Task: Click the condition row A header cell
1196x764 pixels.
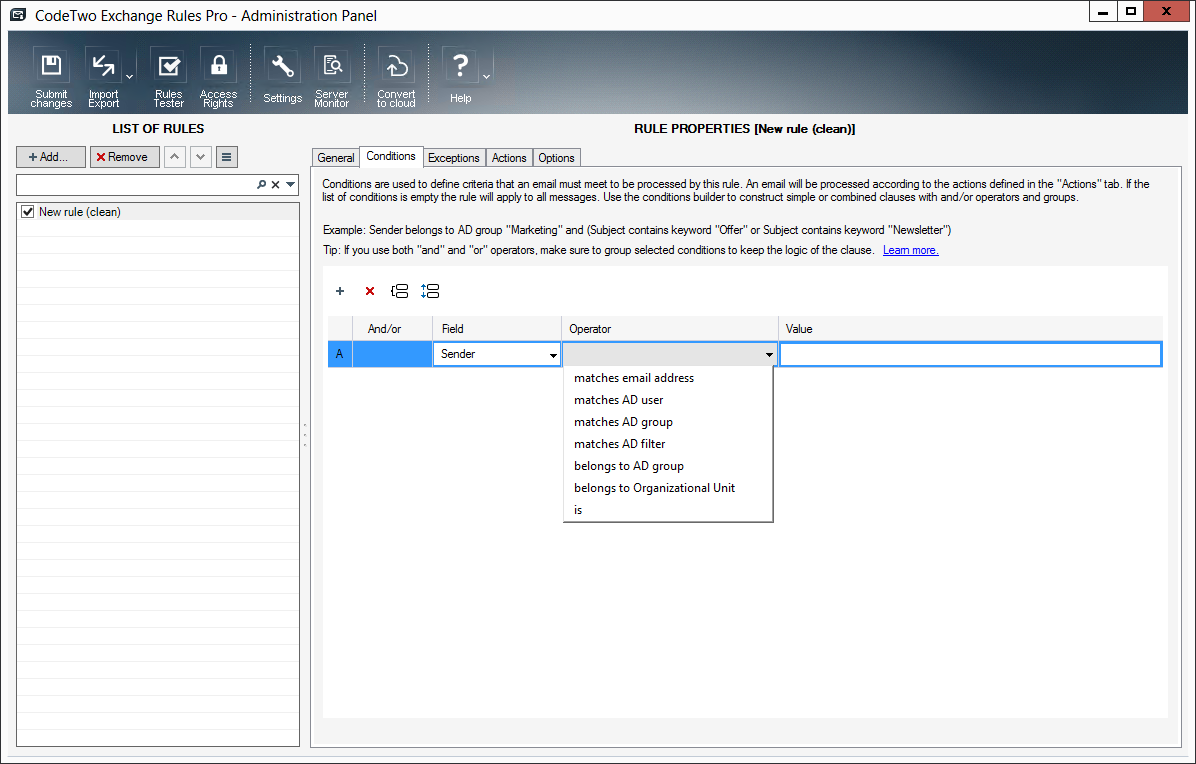Action: coord(340,355)
